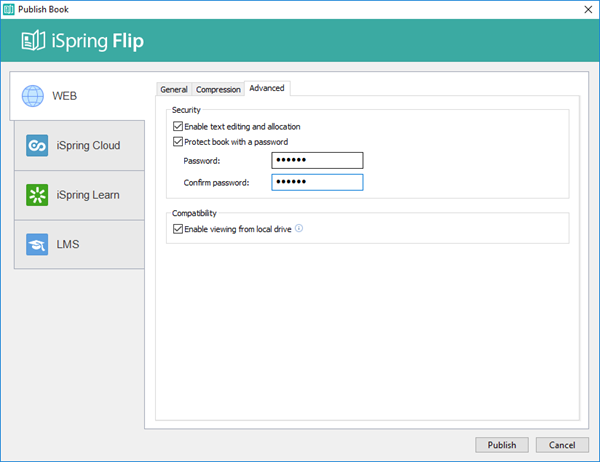Click the Security group label
The width and height of the screenshot is (600, 462).
tap(186, 110)
